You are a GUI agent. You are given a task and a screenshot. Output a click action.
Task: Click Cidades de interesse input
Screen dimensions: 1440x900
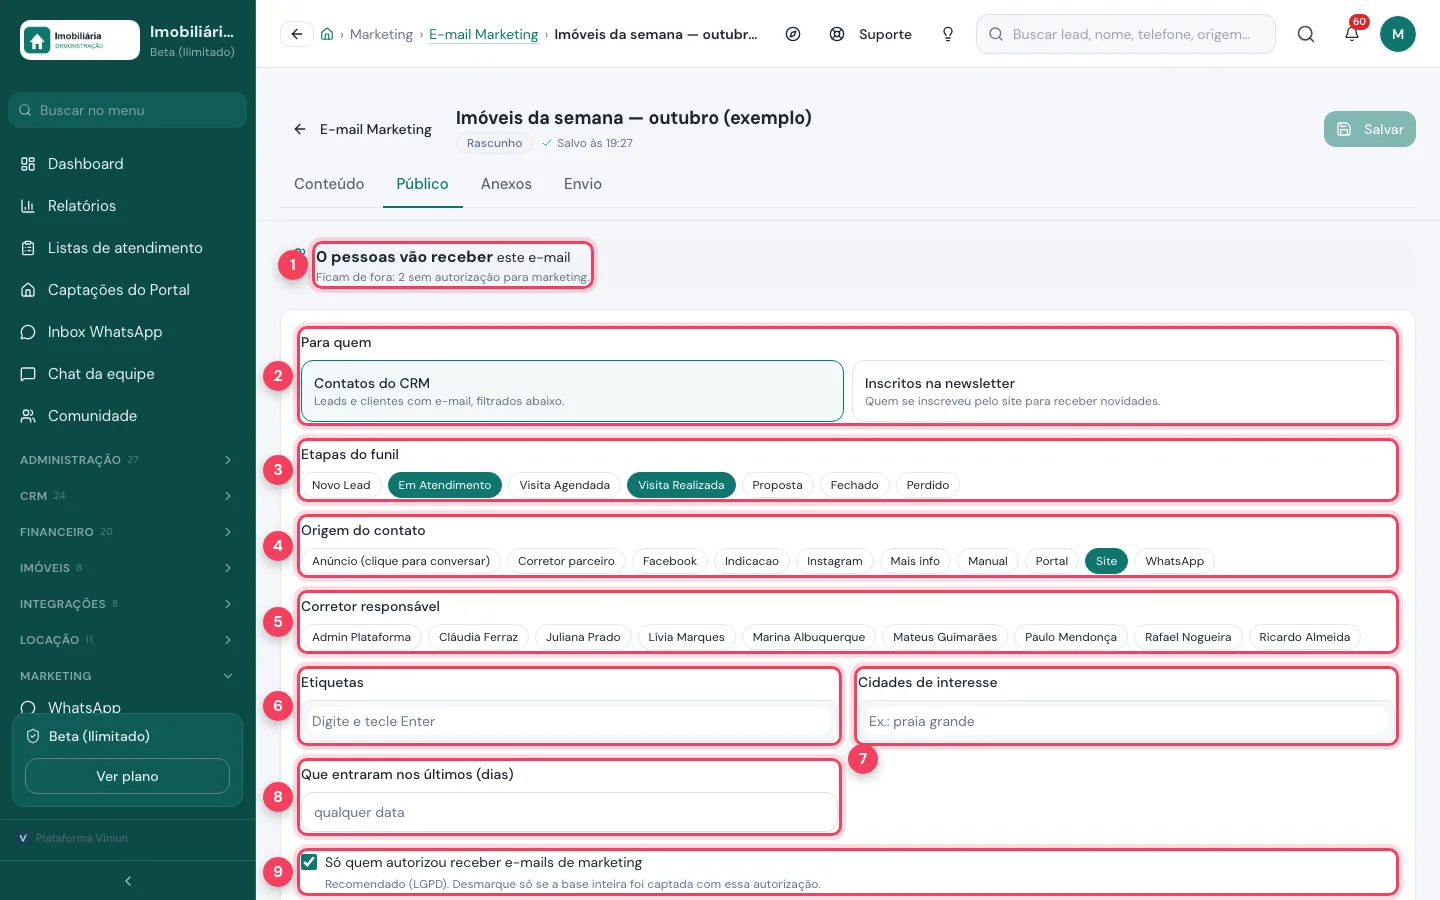(x=1125, y=721)
